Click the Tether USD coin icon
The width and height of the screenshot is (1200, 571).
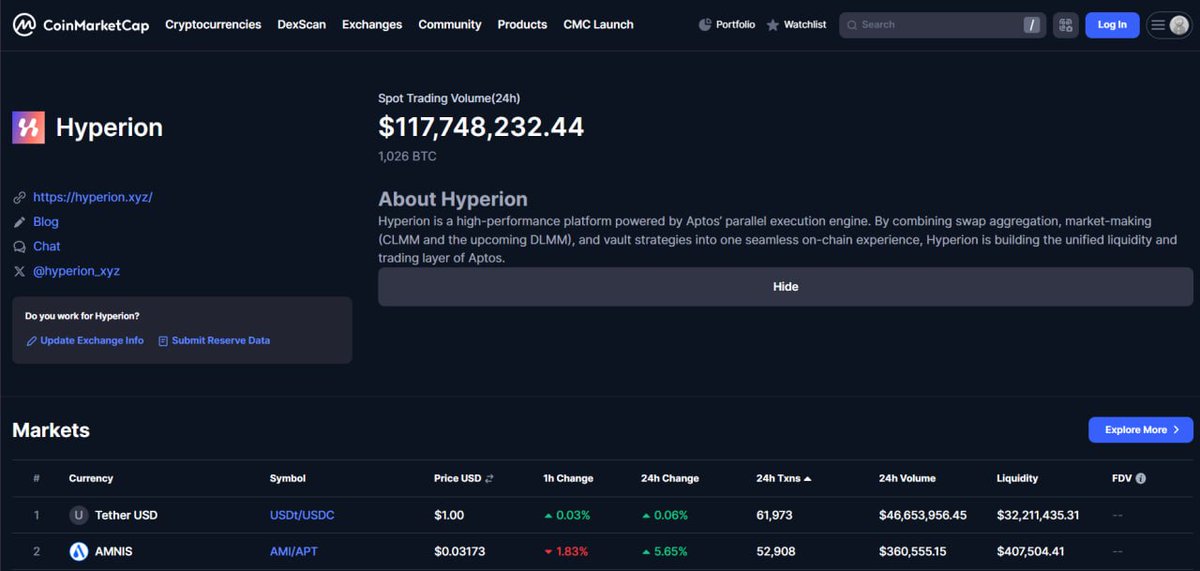tap(79, 516)
